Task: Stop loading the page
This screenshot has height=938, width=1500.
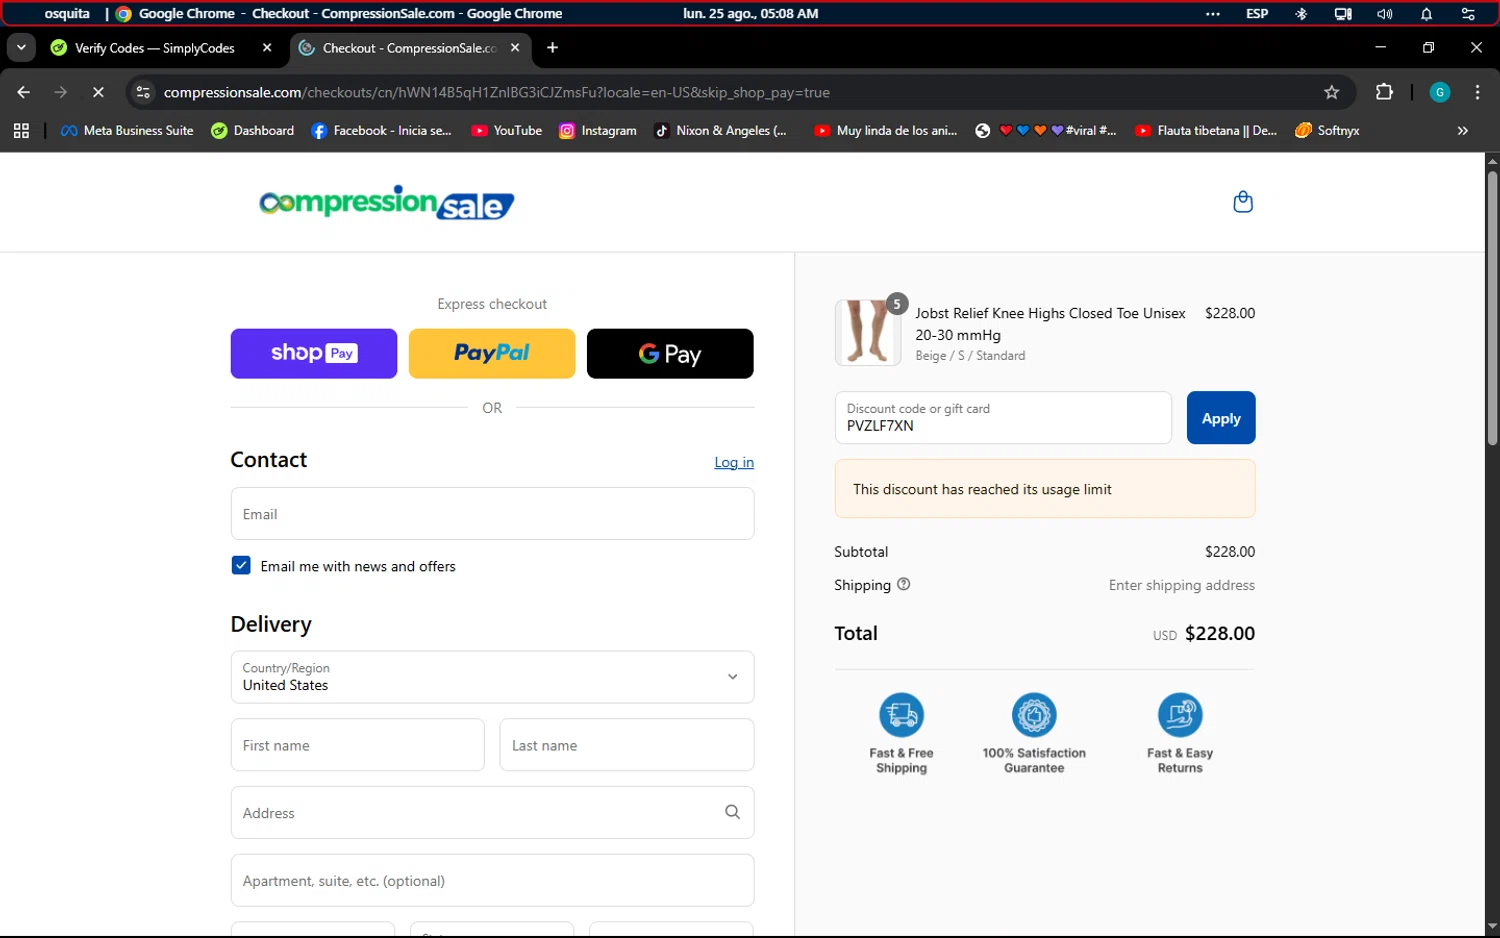Action: (98, 92)
